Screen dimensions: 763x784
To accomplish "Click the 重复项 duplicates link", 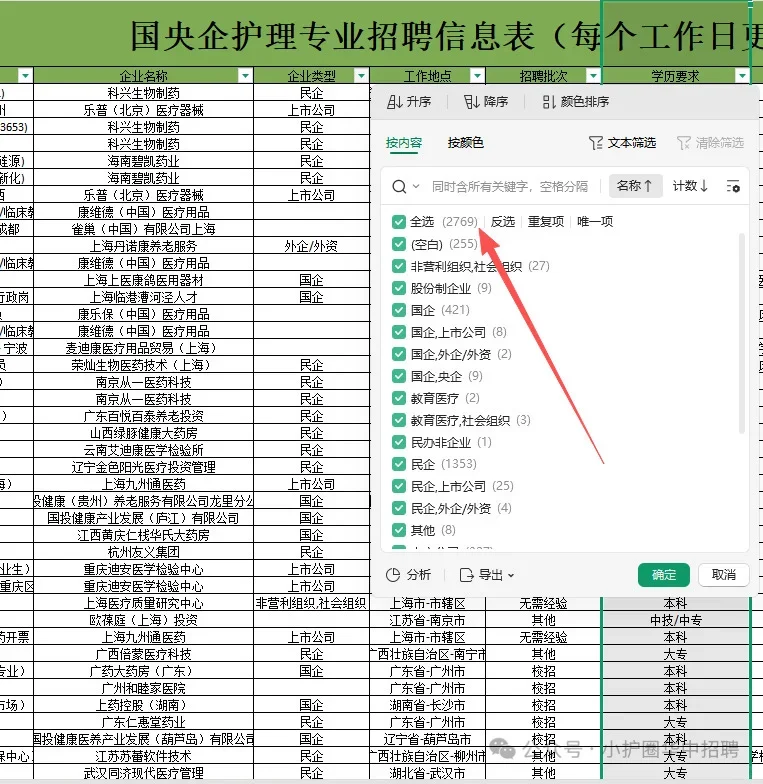I will coord(546,222).
